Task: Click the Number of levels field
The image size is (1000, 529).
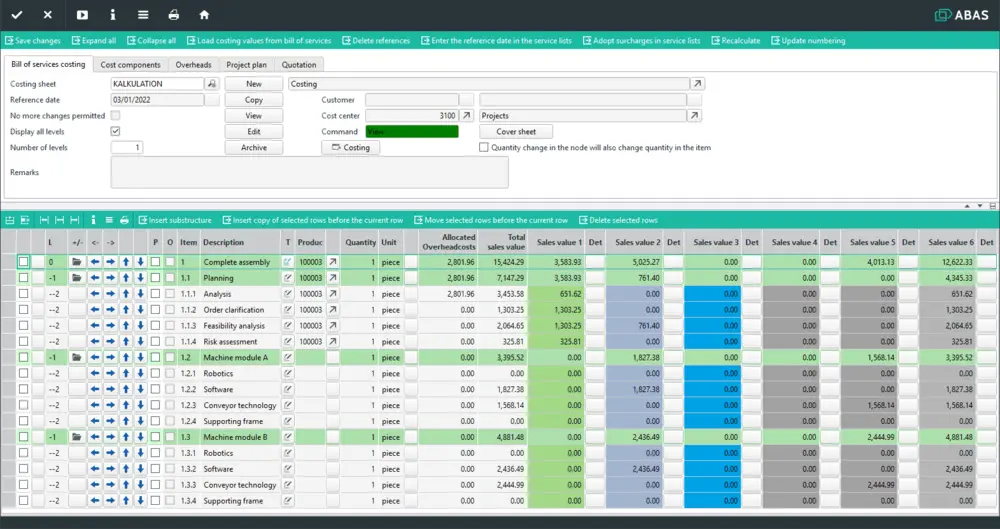Action: point(127,147)
